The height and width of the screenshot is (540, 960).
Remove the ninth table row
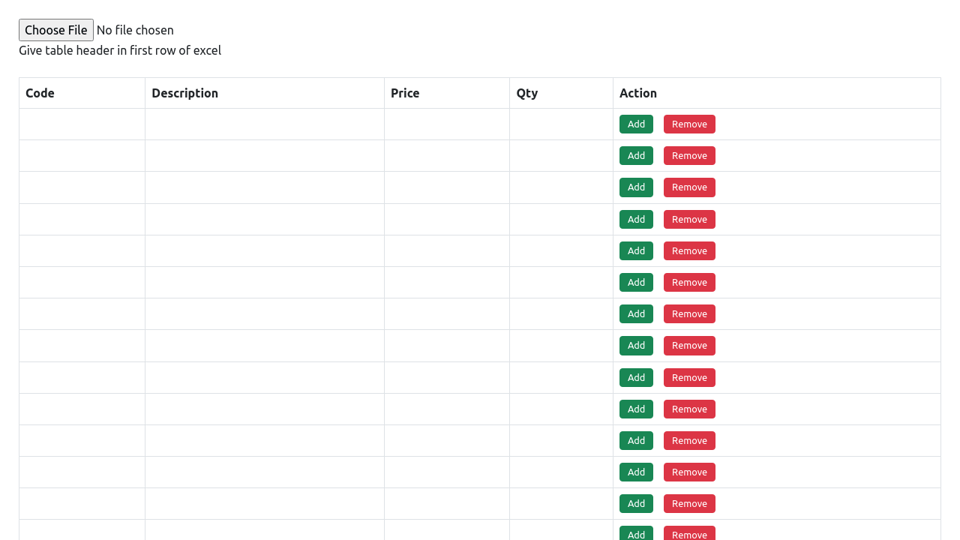tap(689, 378)
